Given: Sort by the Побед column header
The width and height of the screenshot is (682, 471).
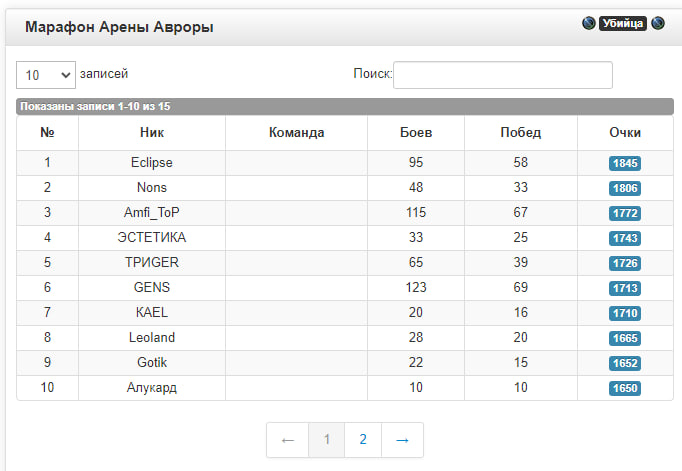Looking at the screenshot, I should click(520, 133).
